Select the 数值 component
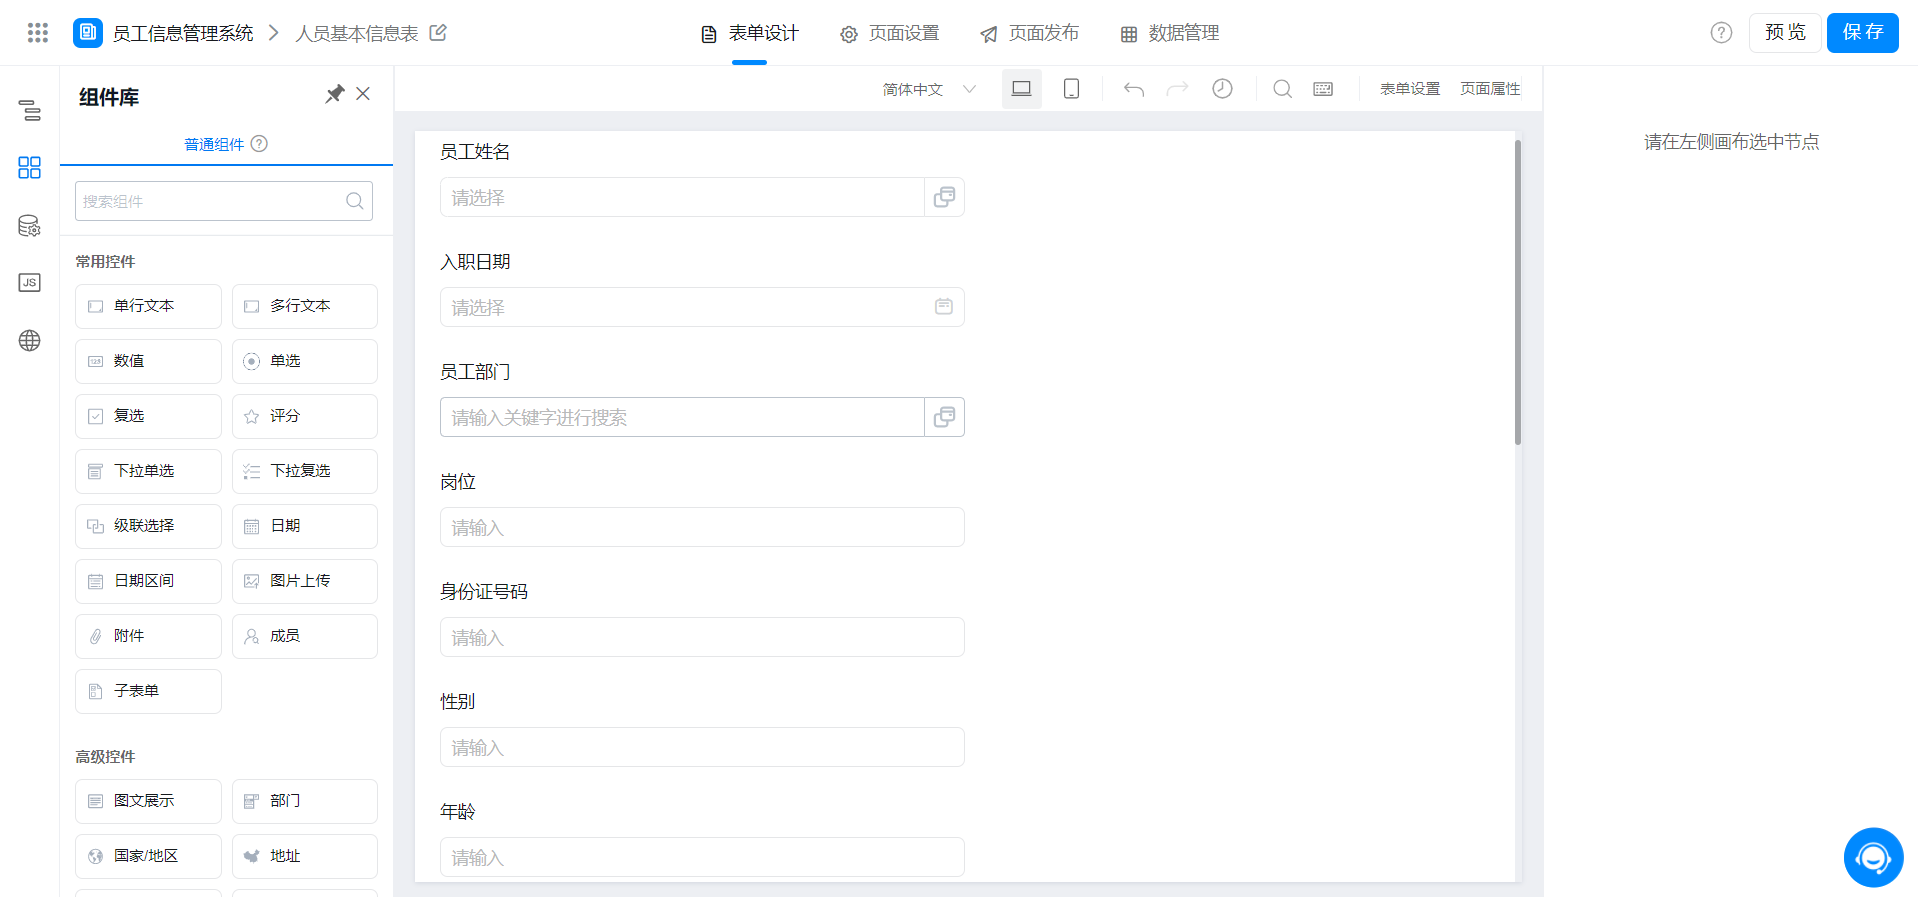 (148, 361)
